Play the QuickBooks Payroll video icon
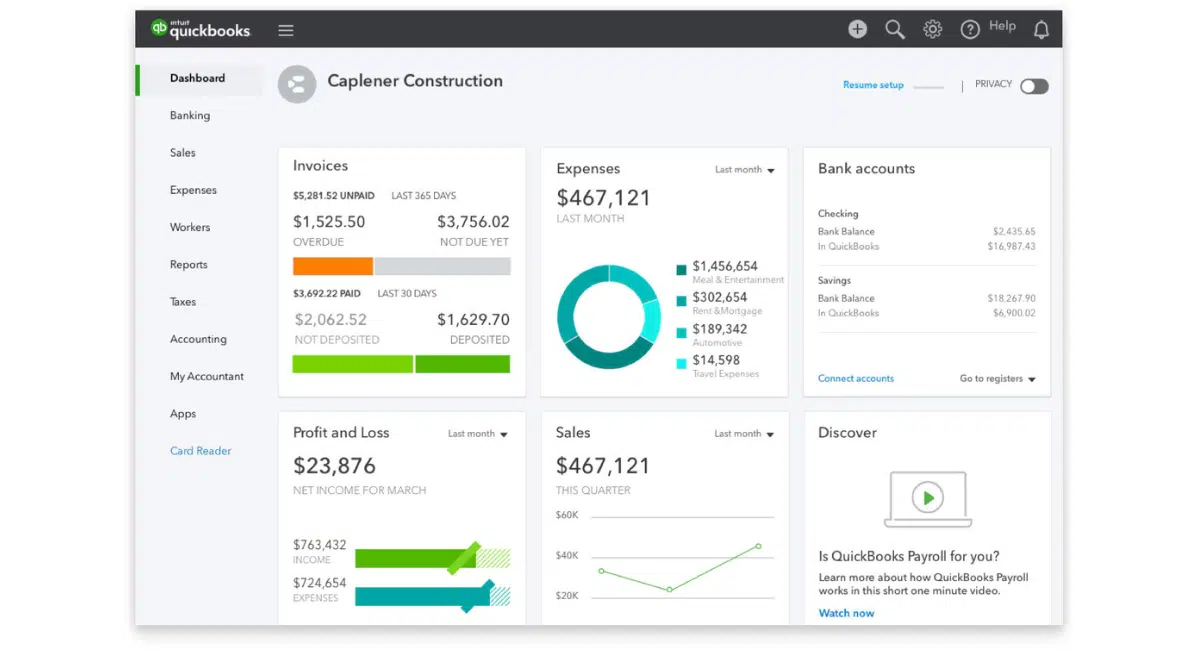The height and width of the screenshot is (650, 1200). point(928,498)
